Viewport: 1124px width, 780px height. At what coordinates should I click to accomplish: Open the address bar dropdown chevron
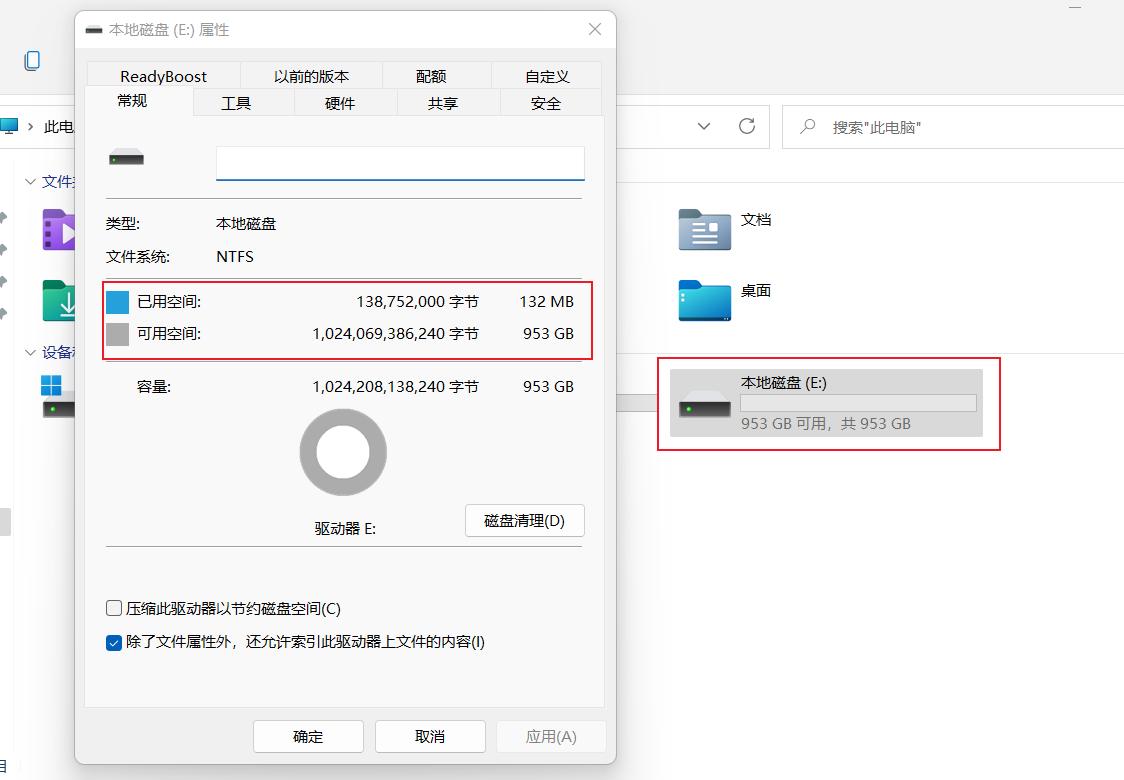click(x=703, y=127)
